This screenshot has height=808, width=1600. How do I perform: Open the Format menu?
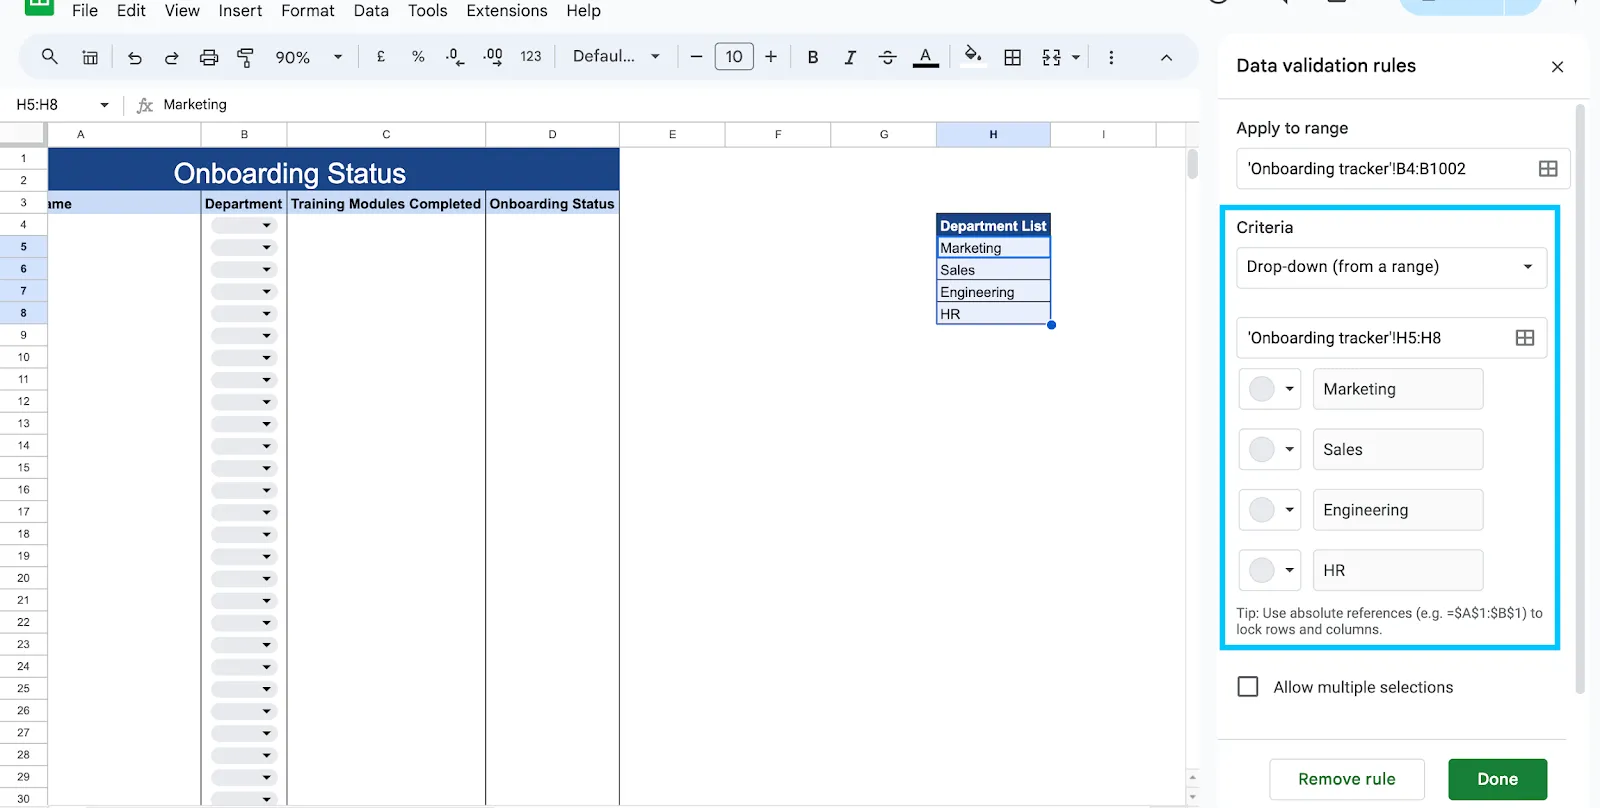308,11
